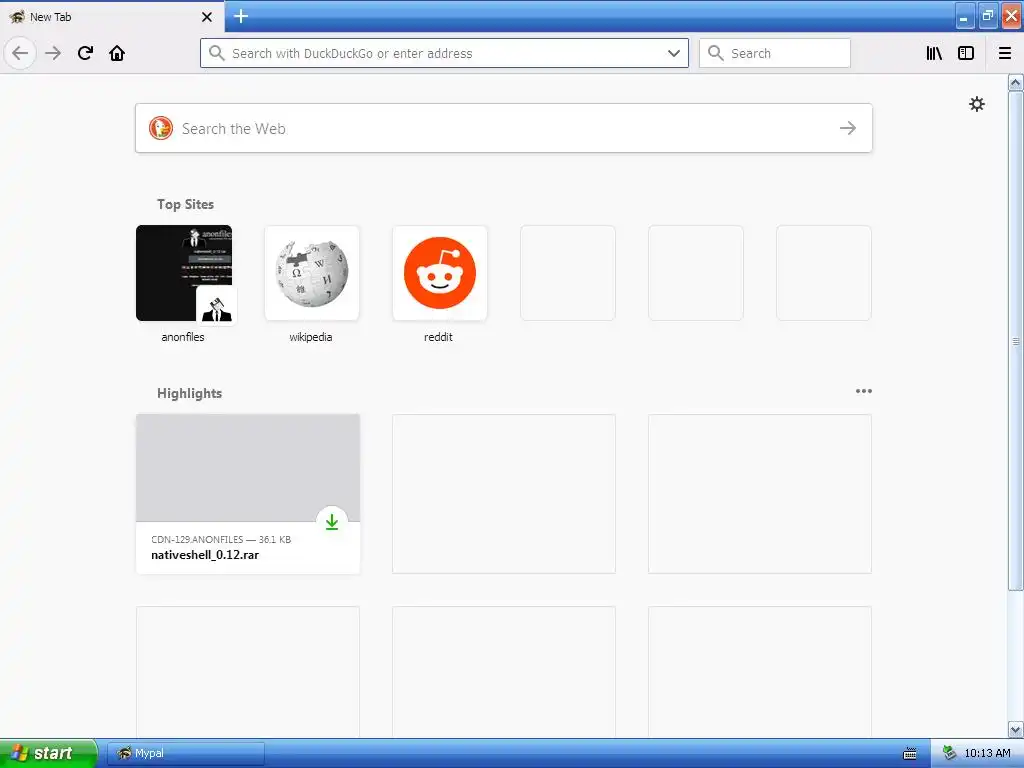
Task: Focus the Search the Web box
Action: [504, 128]
